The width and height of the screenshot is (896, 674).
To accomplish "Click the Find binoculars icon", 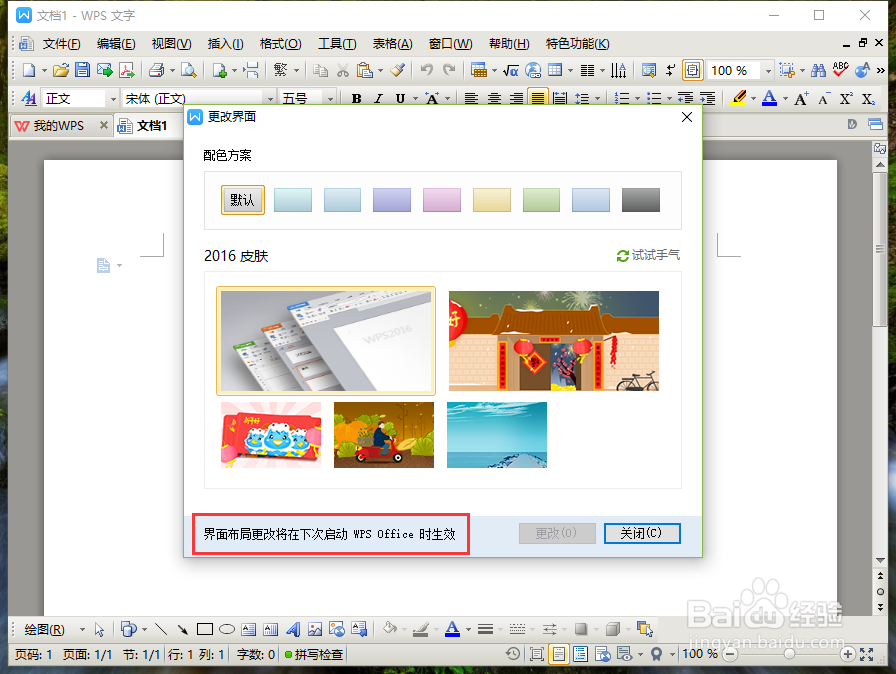I will click(818, 70).
